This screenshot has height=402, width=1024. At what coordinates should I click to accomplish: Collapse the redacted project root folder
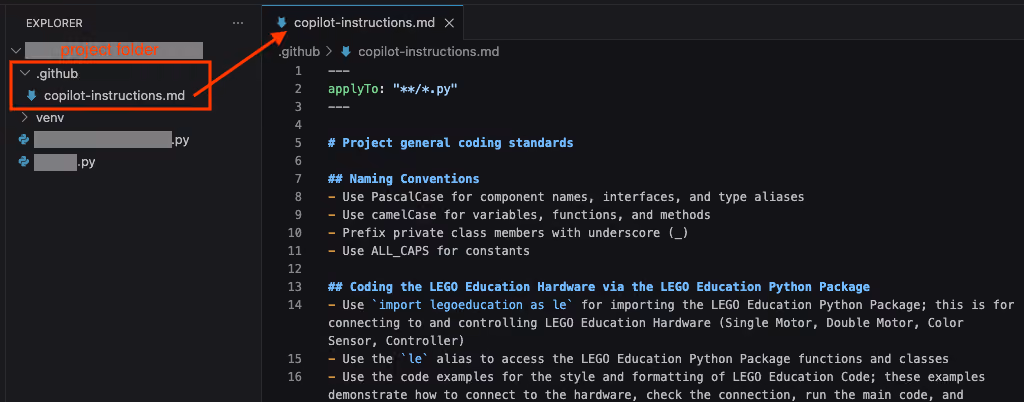pos(16,51)
